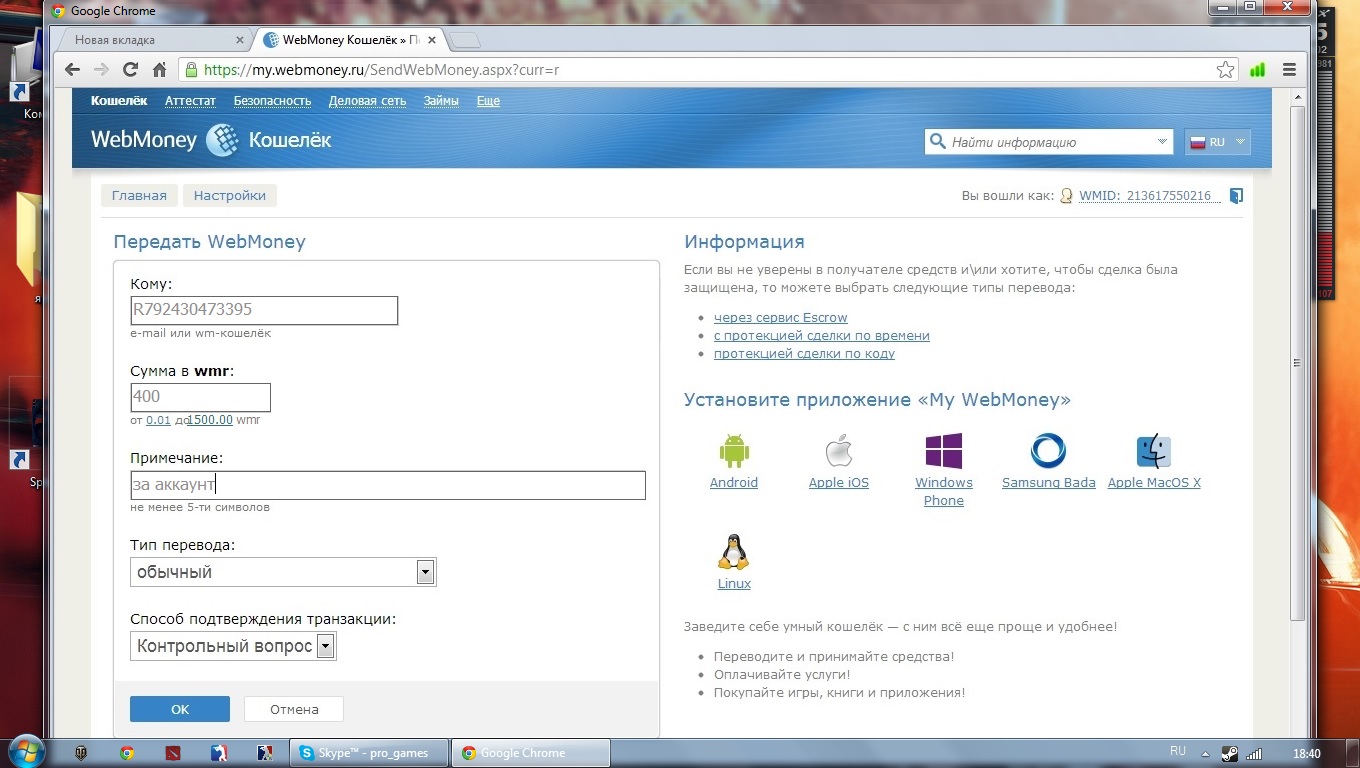Screen dimensions: 1360x768
Task: Open протекцией сделки по коду link
Action: point(804,354)
